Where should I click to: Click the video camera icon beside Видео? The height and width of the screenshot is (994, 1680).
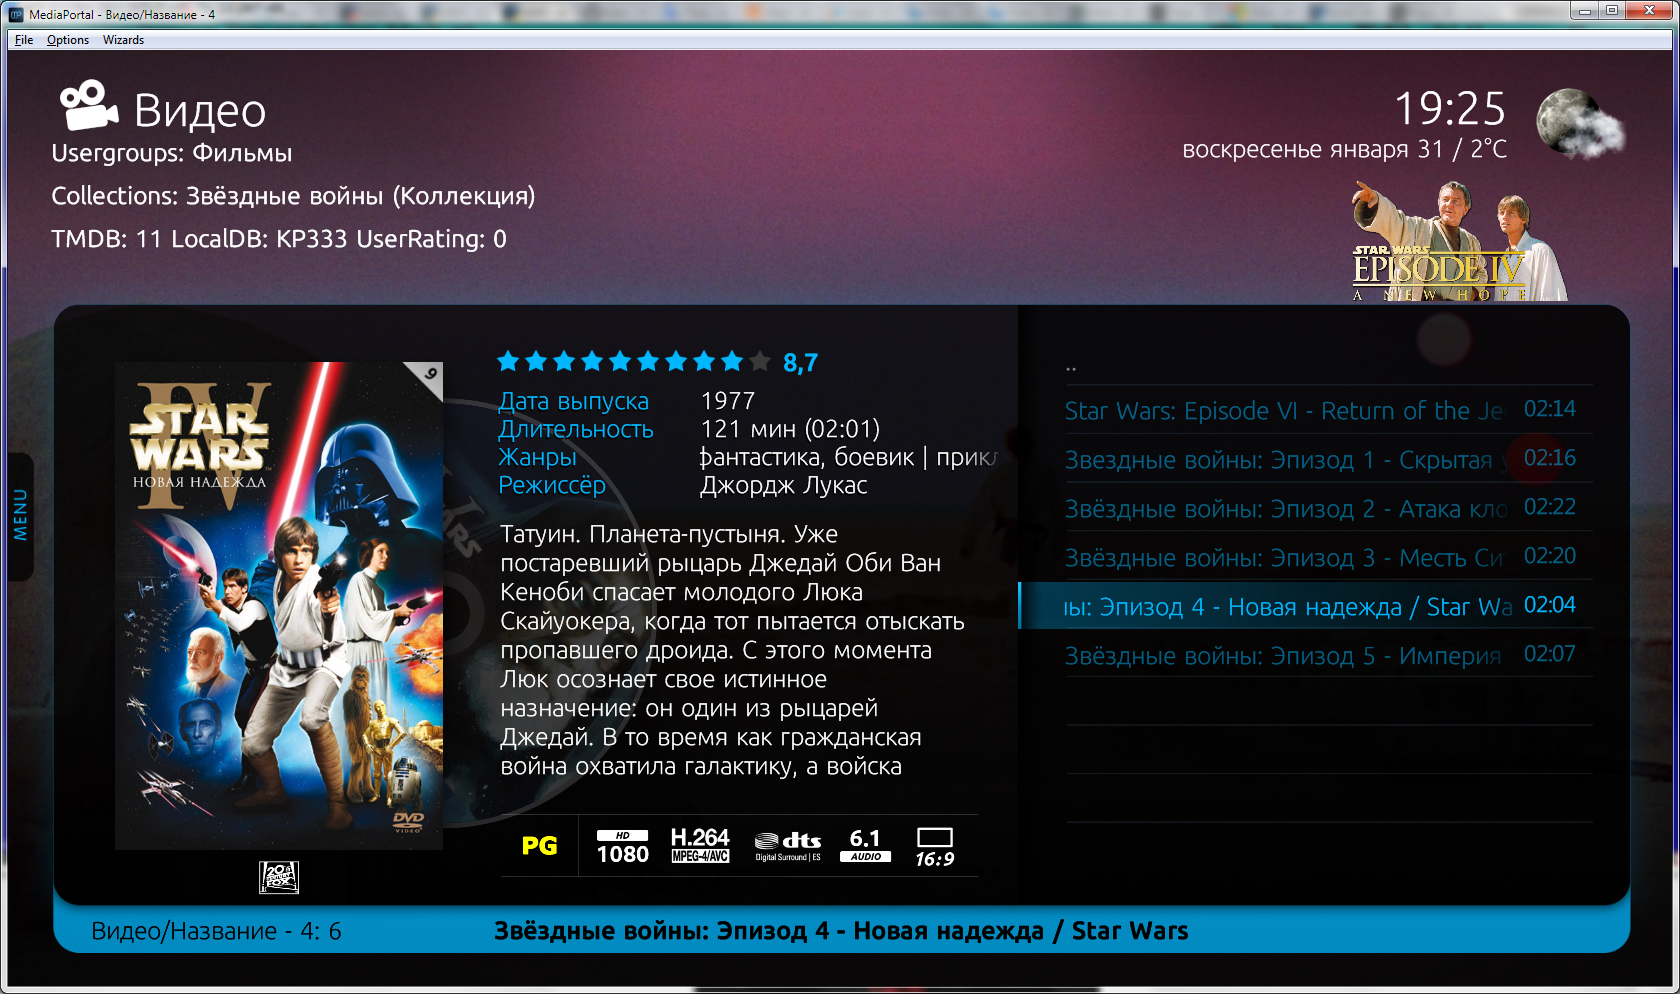(x=89, y=105)
